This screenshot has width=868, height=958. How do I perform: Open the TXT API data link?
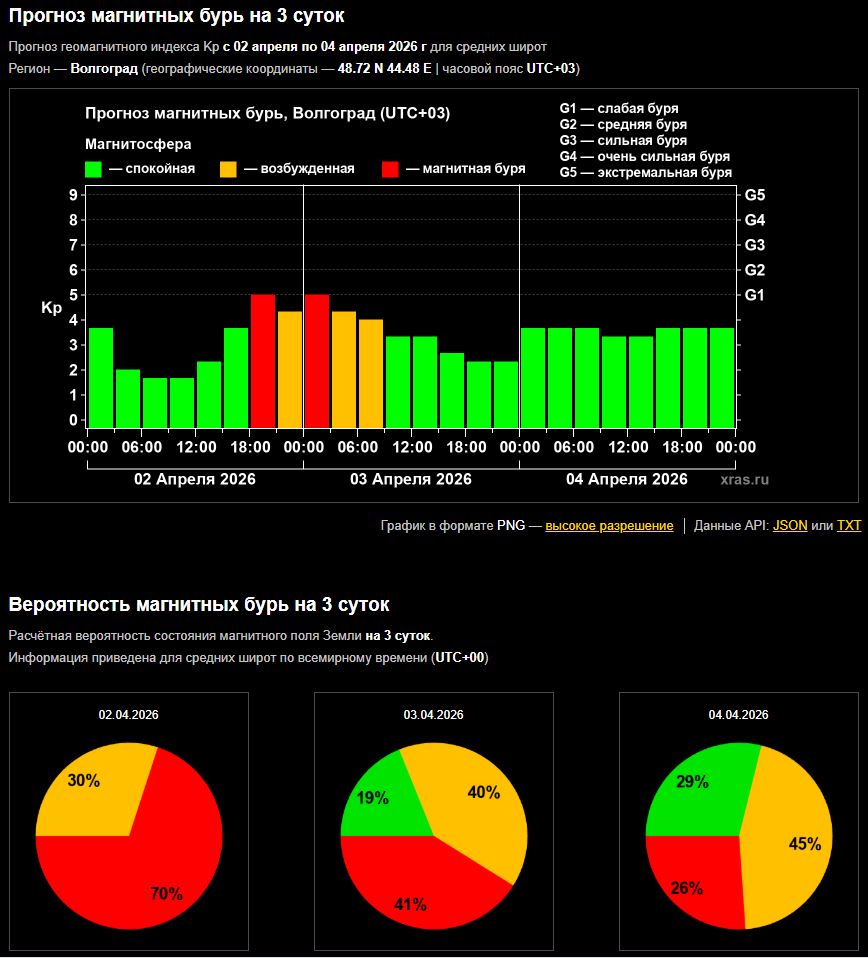pos(848,525)
